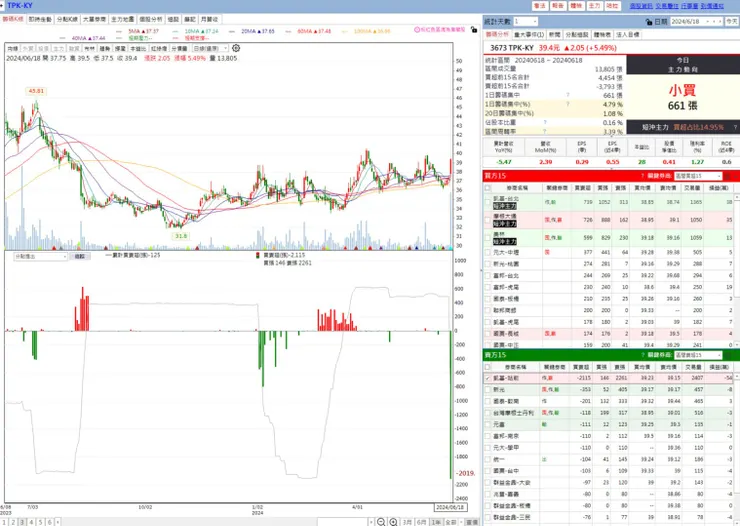Viewport: 740px width, 526px height.
Task: Select the 台灣摩根士丹利 seller row
Action: [608, 413]
